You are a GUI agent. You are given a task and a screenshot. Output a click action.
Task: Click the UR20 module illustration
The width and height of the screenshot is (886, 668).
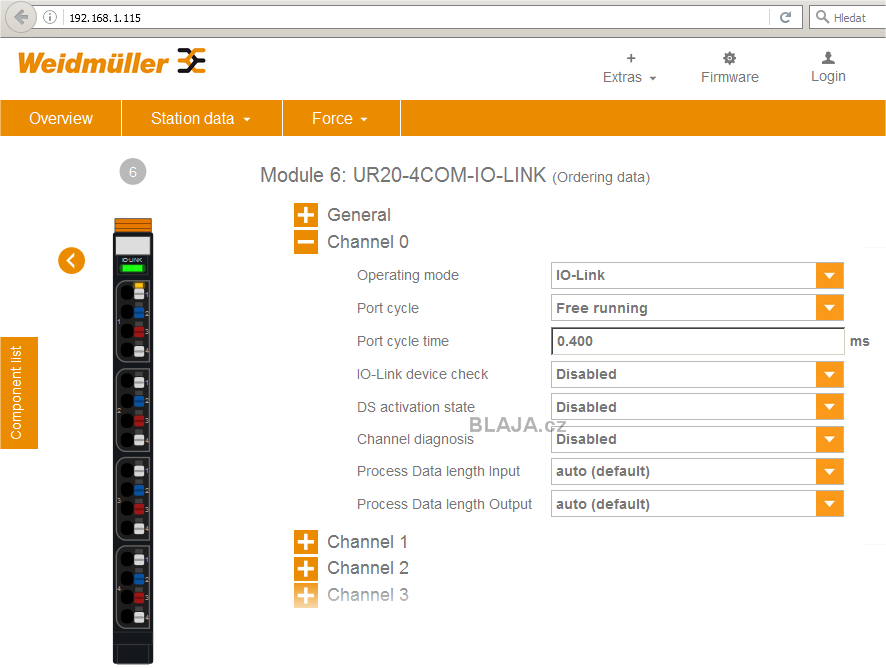(133, 441)
